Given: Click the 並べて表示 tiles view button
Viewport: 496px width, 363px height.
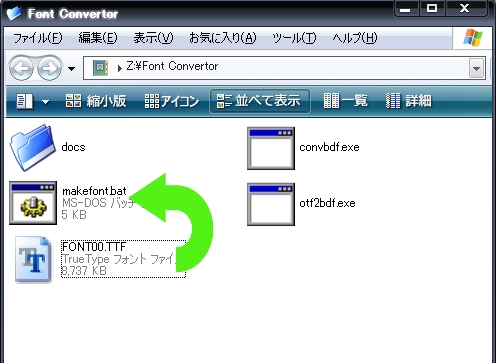Looking at the screenshot, I should click(260, 101).
